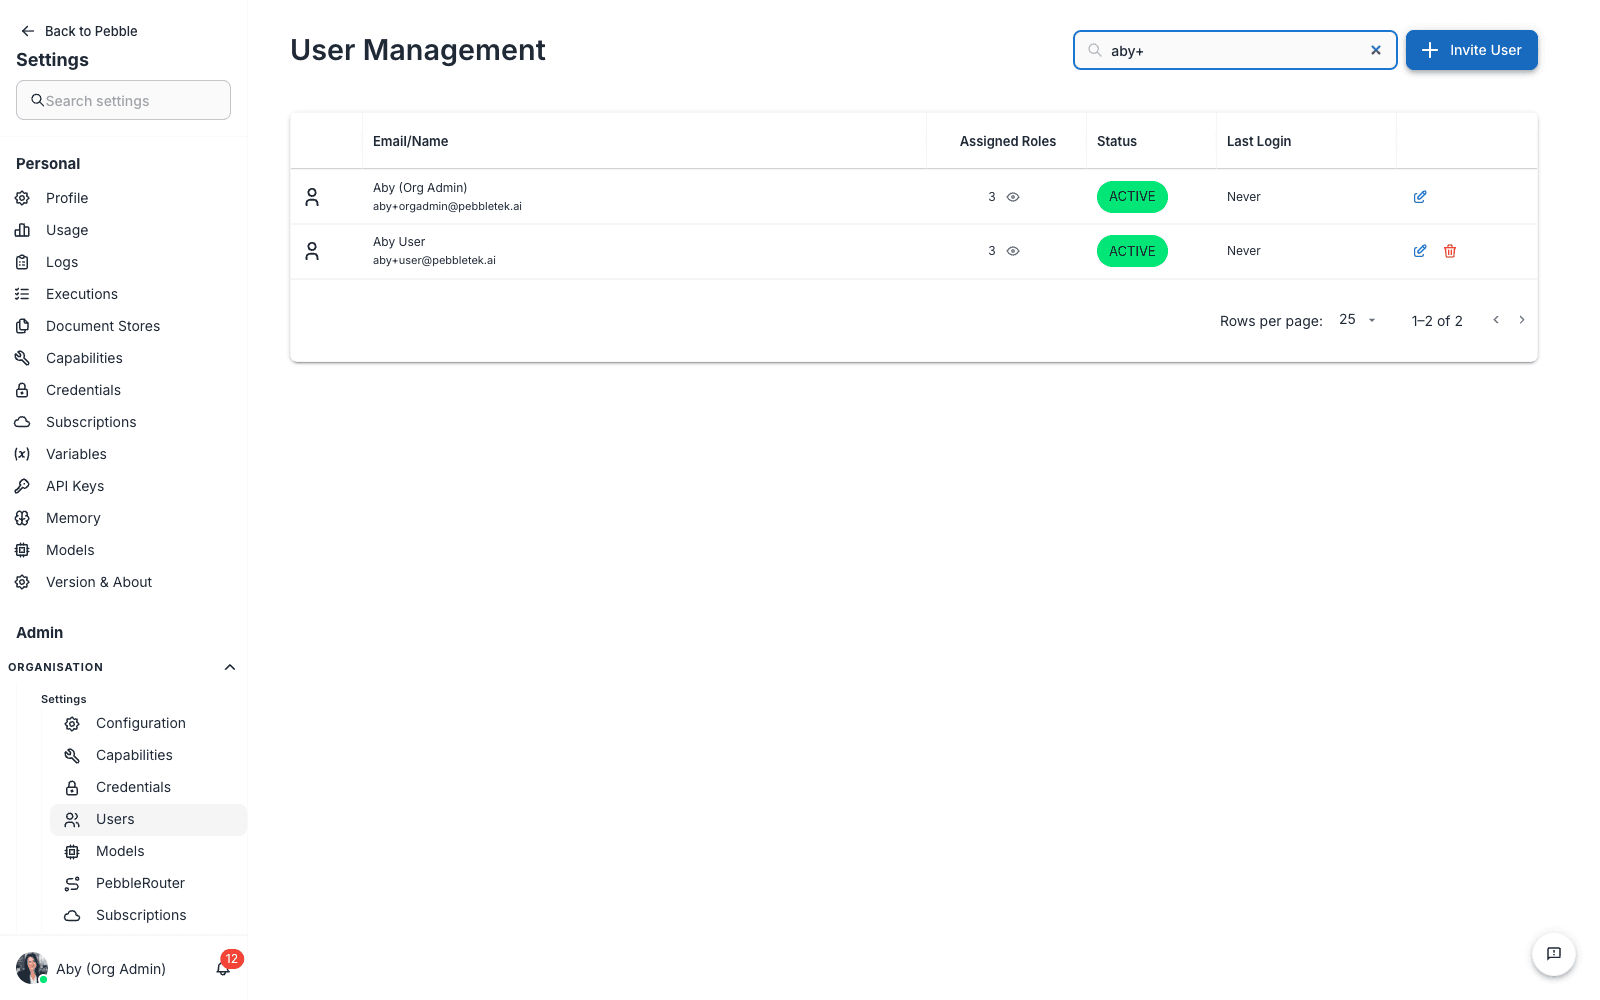1600x1000 pixels.
Task: Focus the Search settings field
Action: [123, 100]
